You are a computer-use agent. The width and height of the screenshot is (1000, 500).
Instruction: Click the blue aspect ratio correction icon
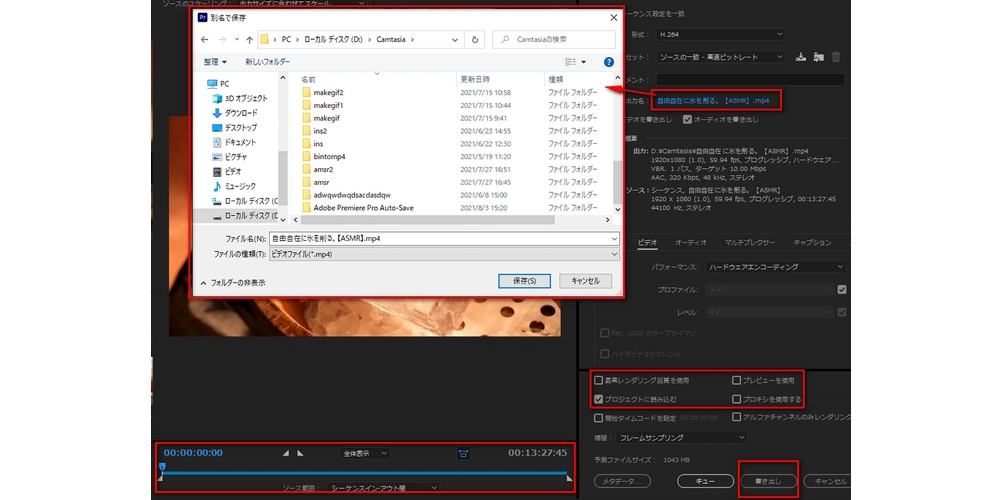[463, 453]
